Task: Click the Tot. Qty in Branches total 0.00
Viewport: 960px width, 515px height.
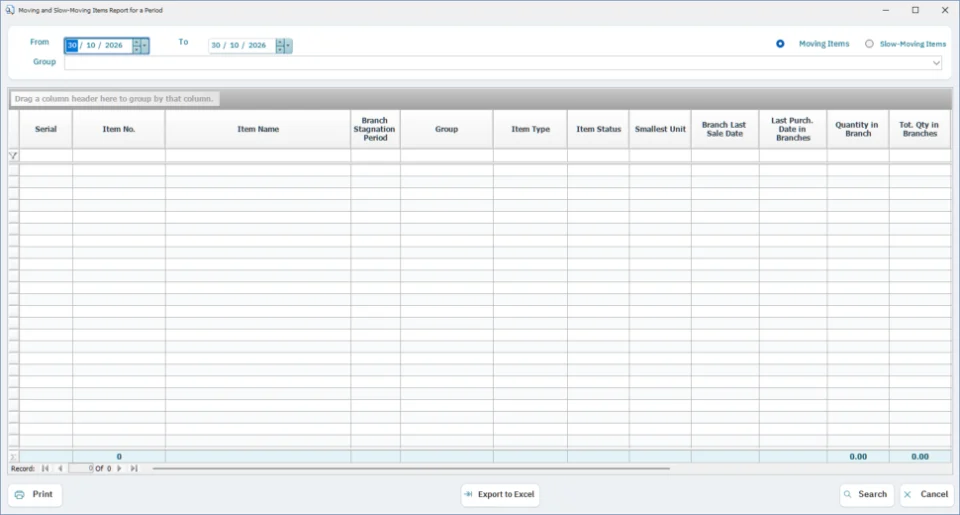Action: coord(920,457)
